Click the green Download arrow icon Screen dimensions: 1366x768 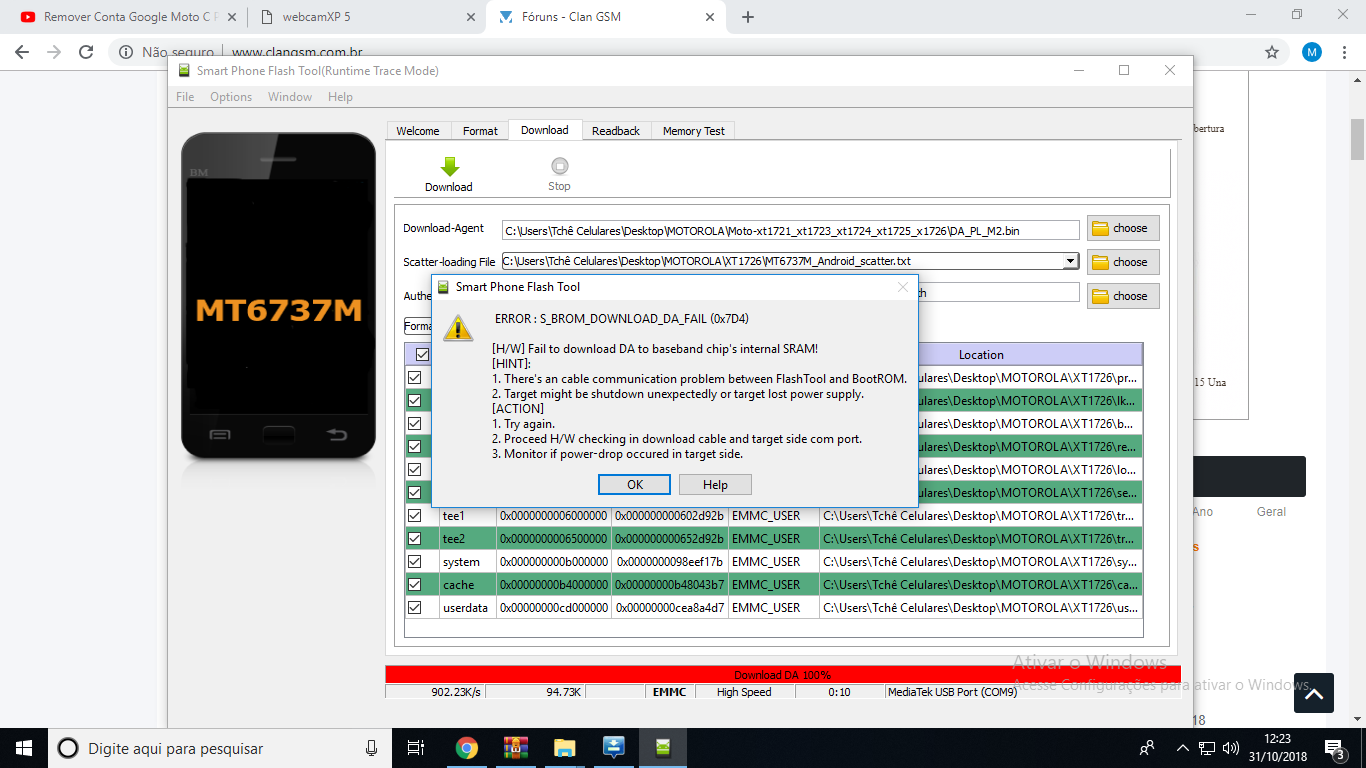449,166
